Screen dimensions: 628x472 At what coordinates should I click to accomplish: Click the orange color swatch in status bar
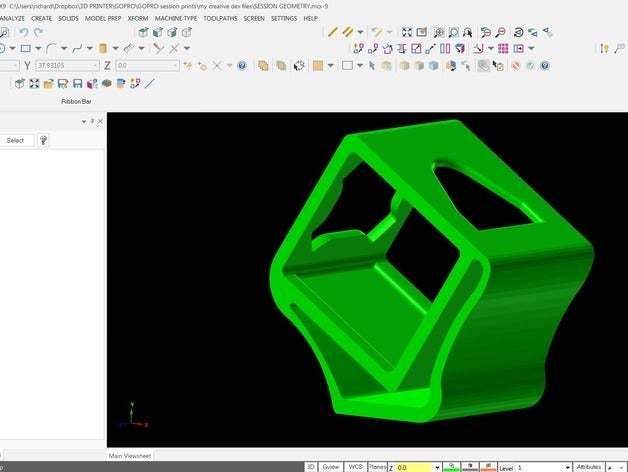point(488,467)
